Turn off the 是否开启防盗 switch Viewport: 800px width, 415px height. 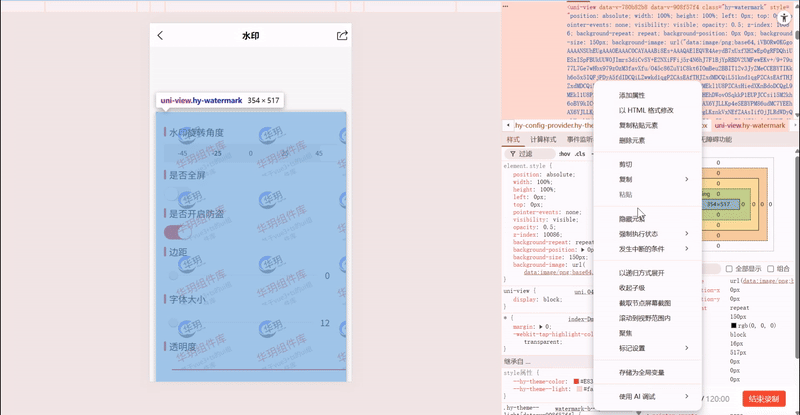click(177, 232)
